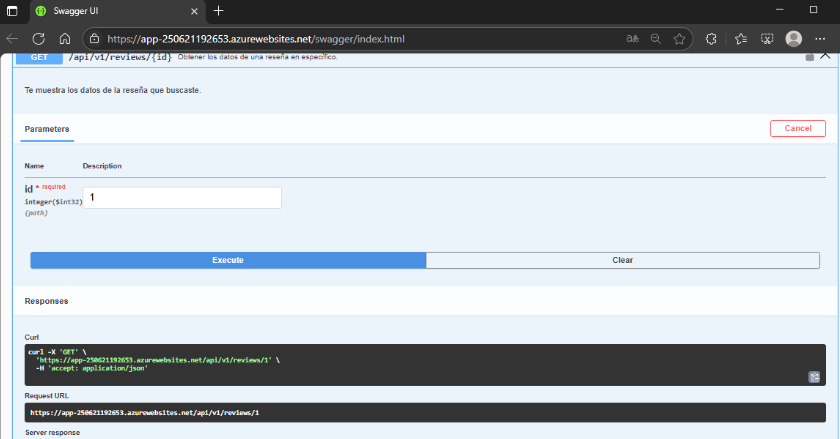Maximize the browser window
840x439 pixels.
click(x=813, y=10)
